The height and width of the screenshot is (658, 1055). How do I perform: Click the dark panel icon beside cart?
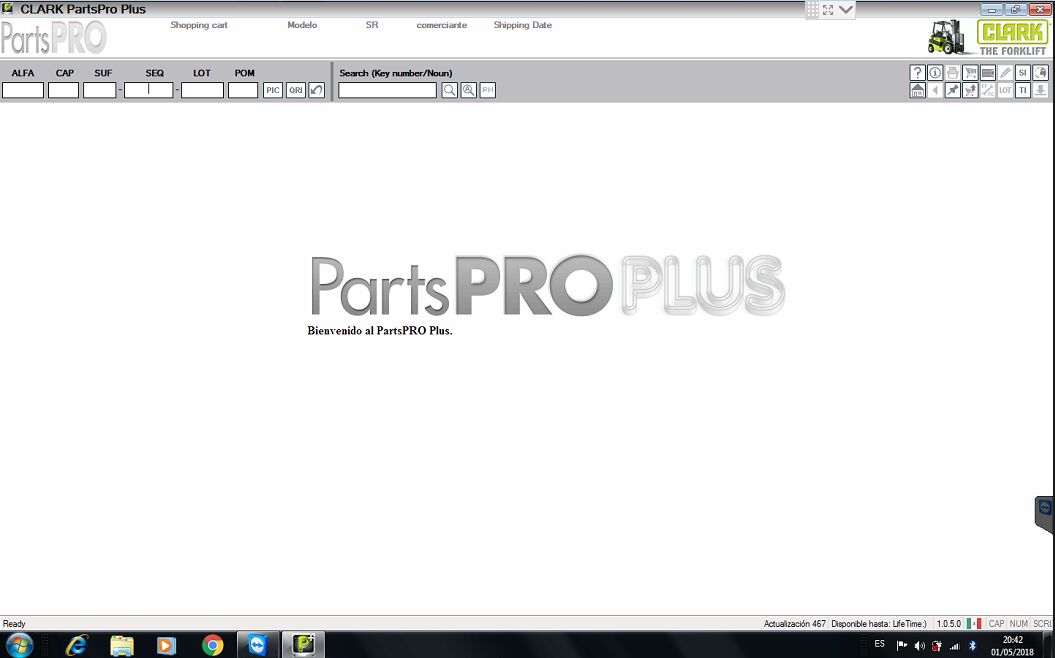tap(988, 73)
